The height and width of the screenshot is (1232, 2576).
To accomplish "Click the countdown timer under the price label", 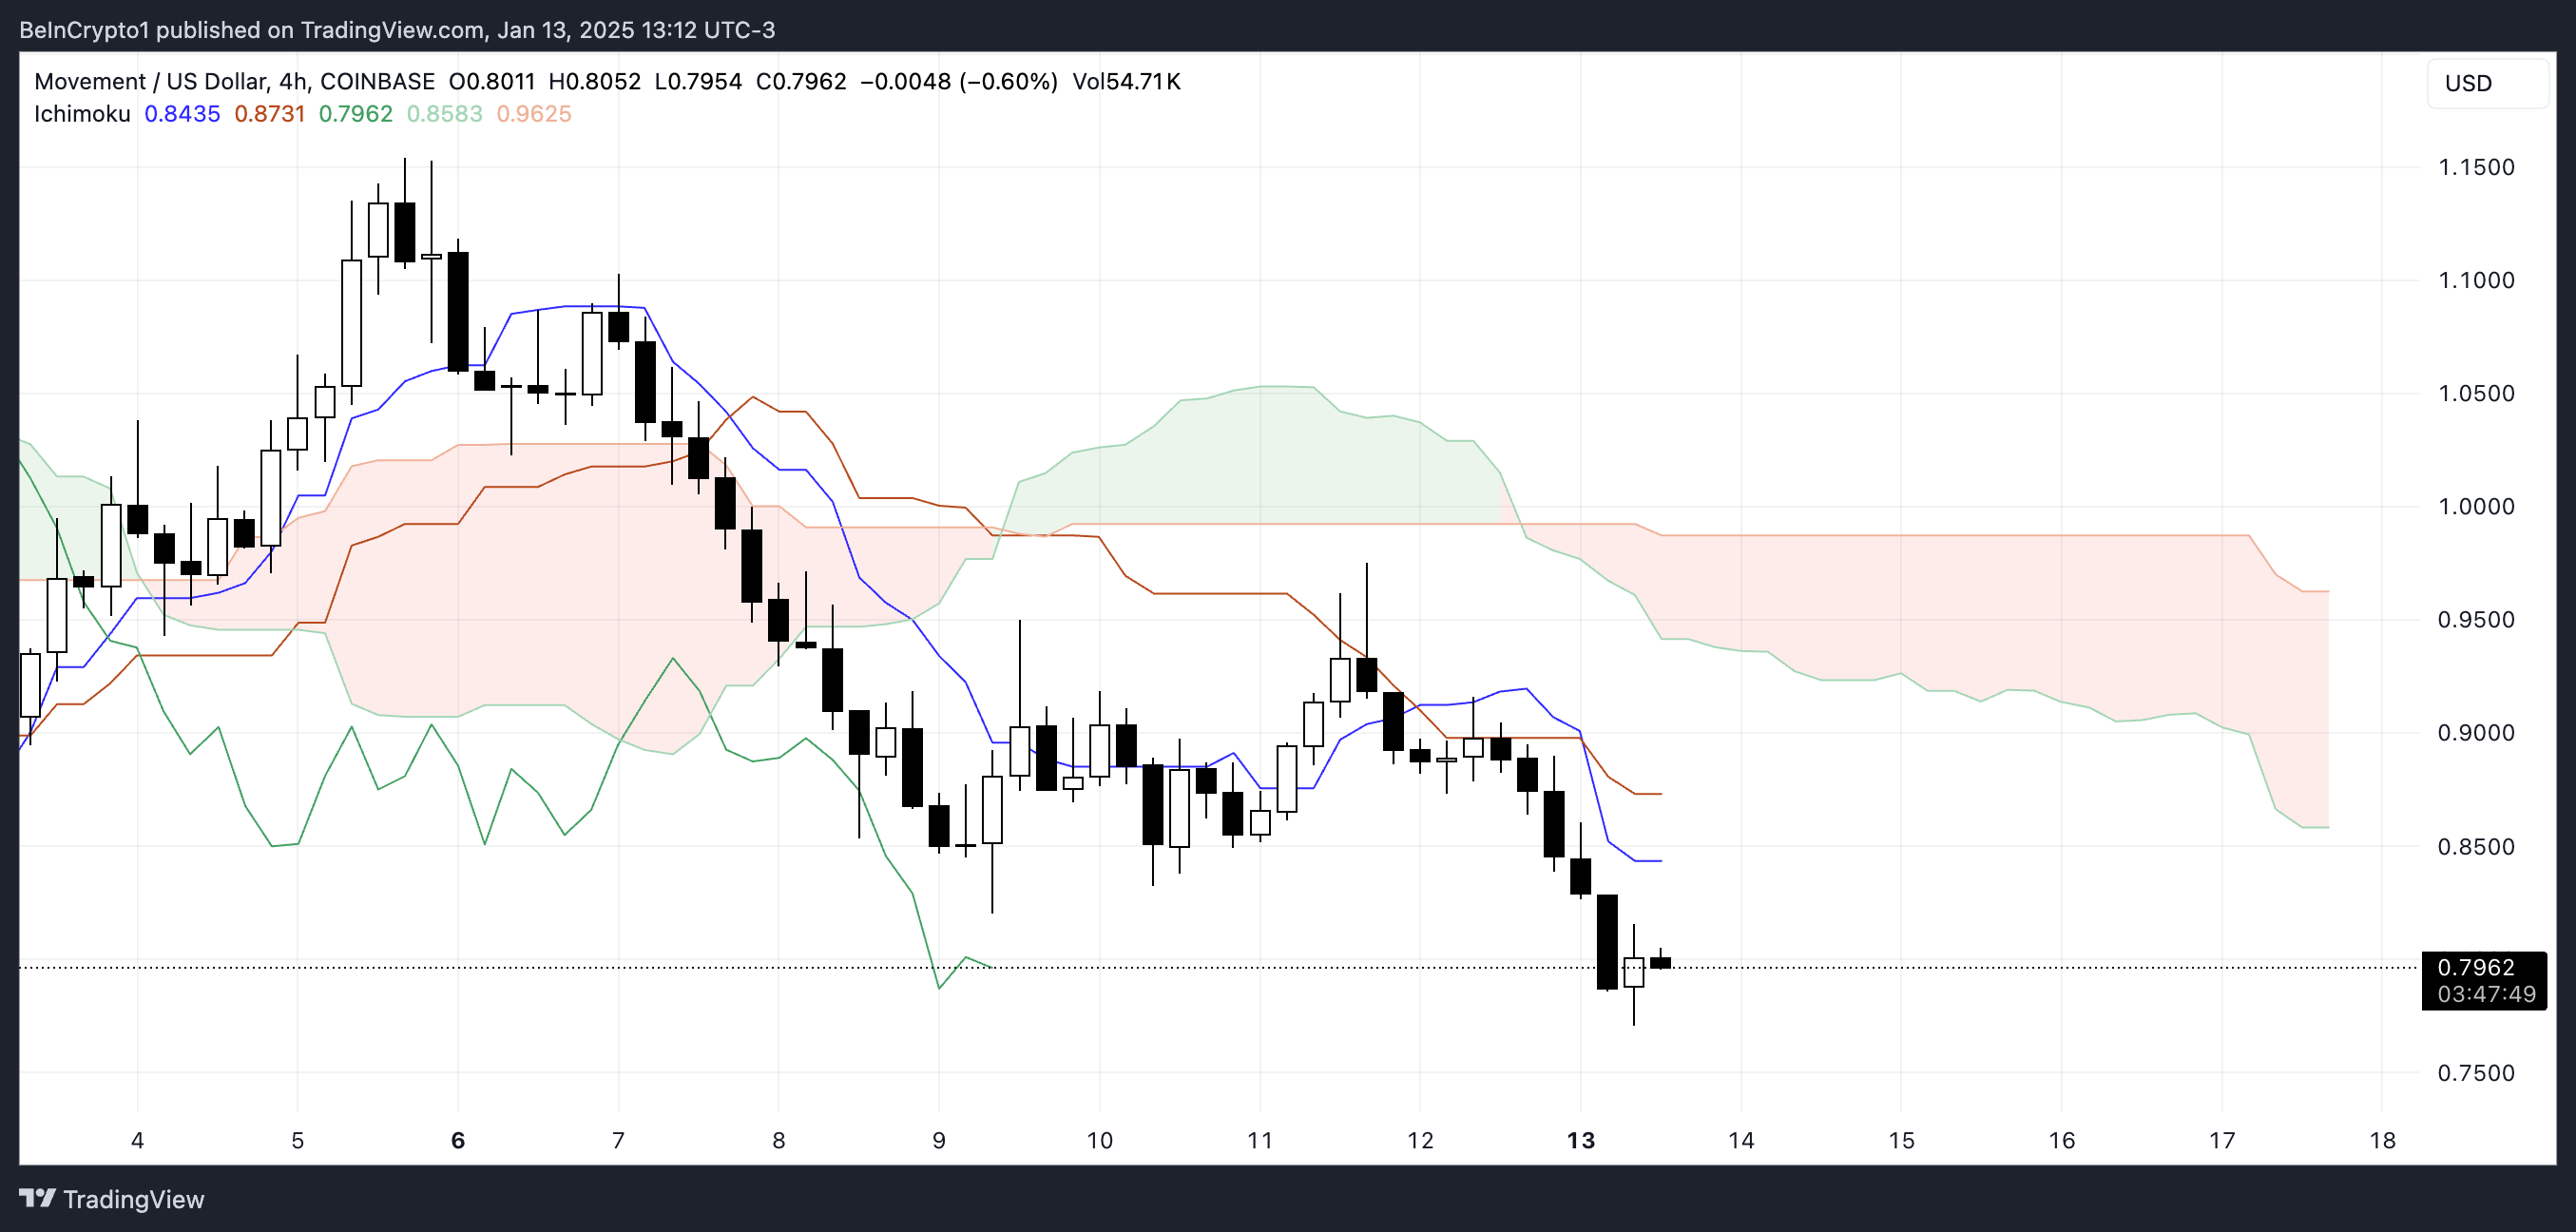I will 2488,995.
